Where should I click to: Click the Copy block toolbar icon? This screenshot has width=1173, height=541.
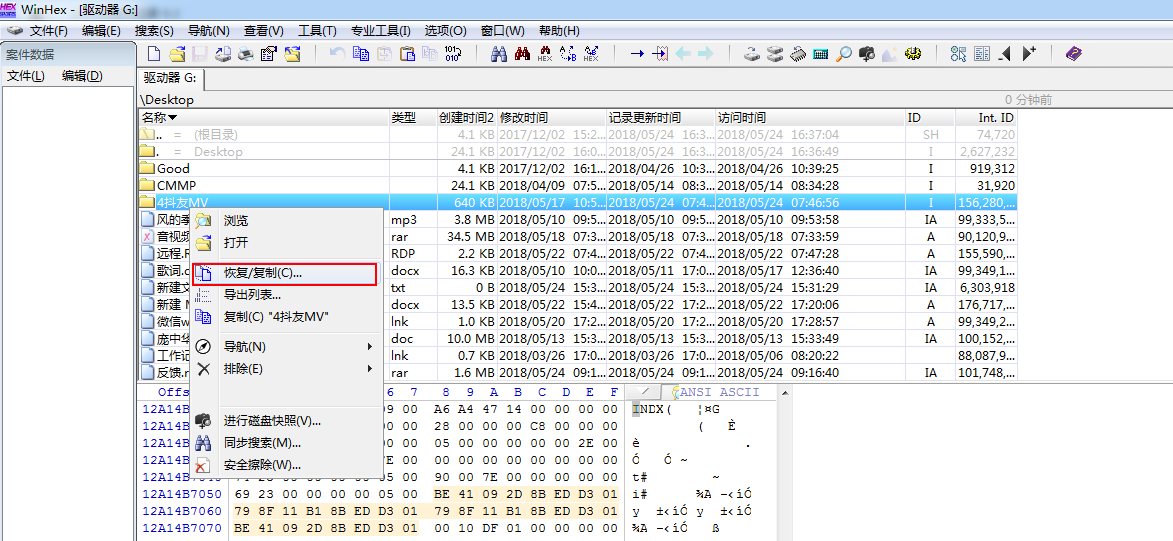coord(361,54)
